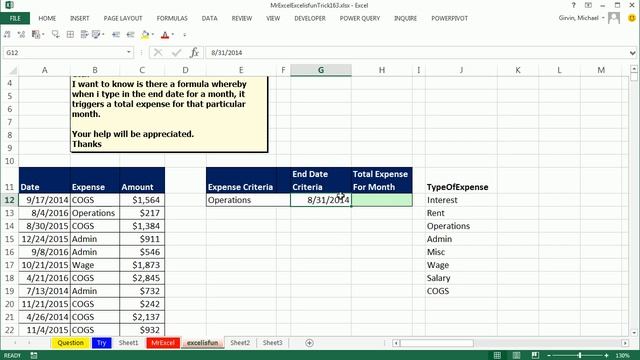The width and height of the screenshot is (640, 360).
Task: Click the vertical scrollbar down arrow
Action: (634, 333)
